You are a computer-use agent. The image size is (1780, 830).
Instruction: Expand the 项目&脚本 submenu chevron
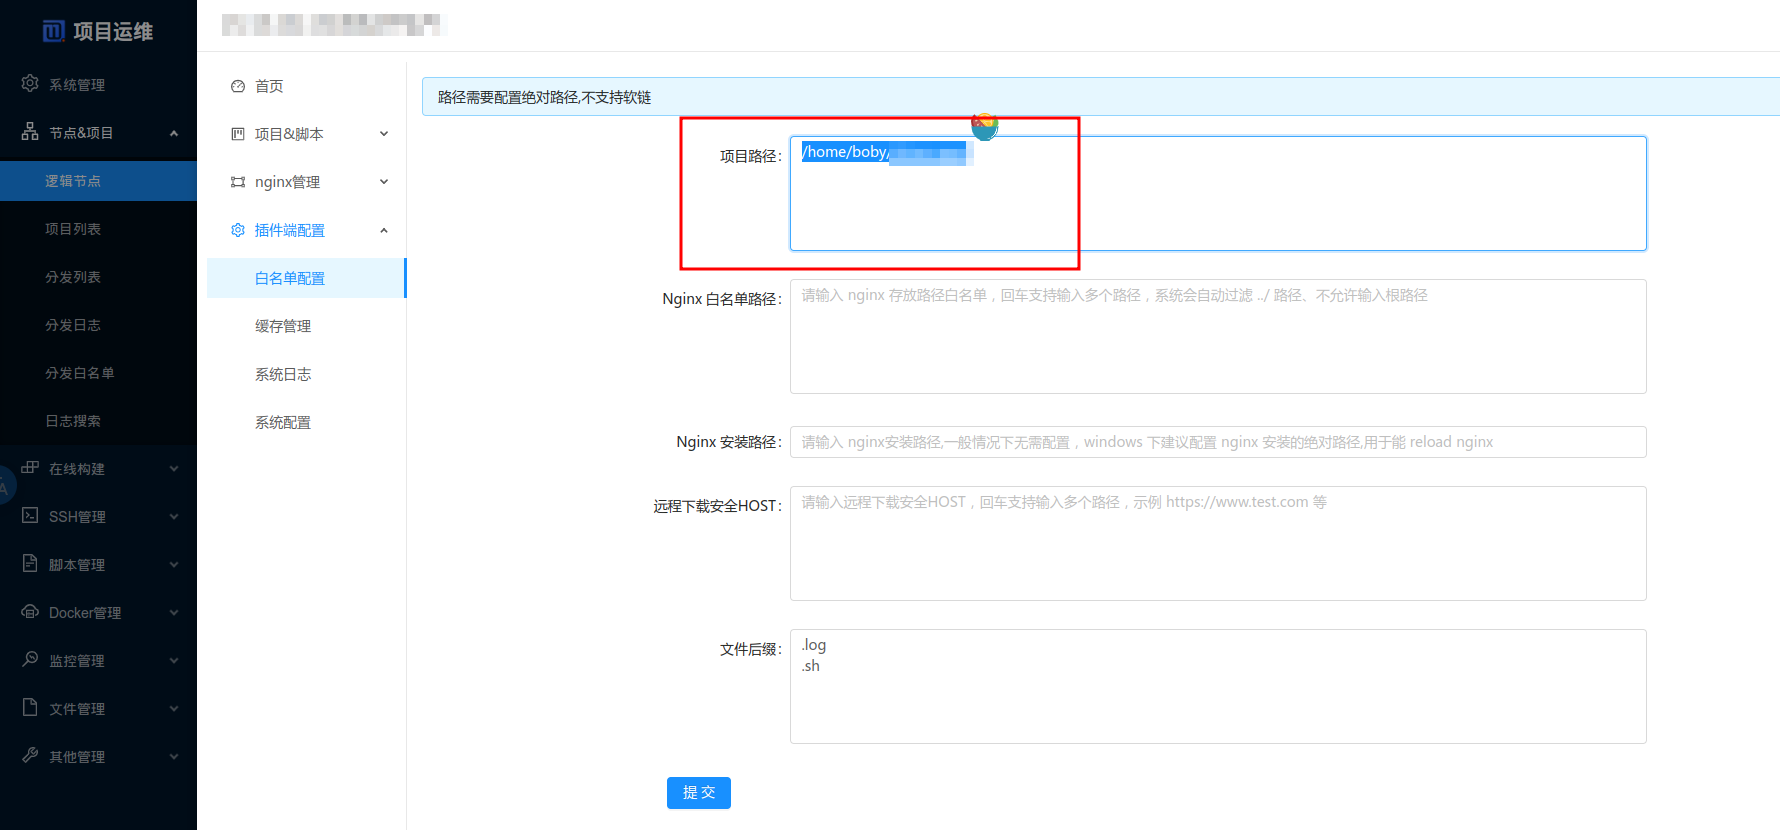pos(384,134)
